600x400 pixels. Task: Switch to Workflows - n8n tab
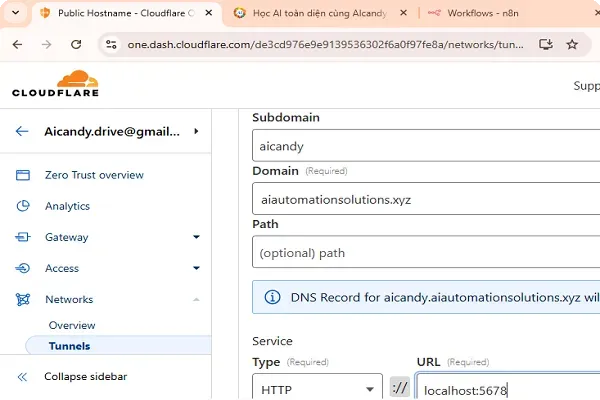(483, 13)
